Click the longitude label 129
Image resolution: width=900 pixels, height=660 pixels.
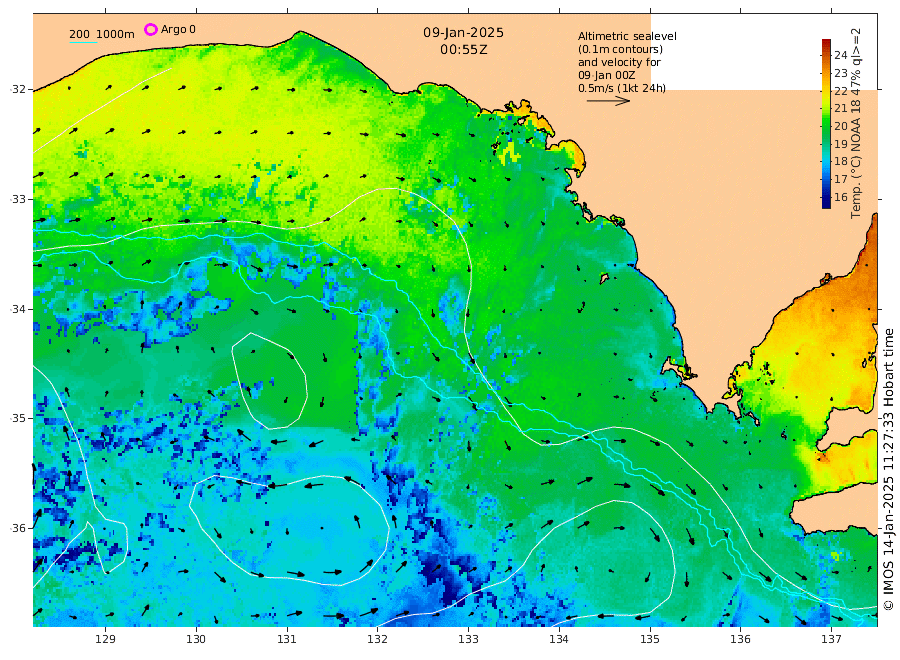coord(106,639)
